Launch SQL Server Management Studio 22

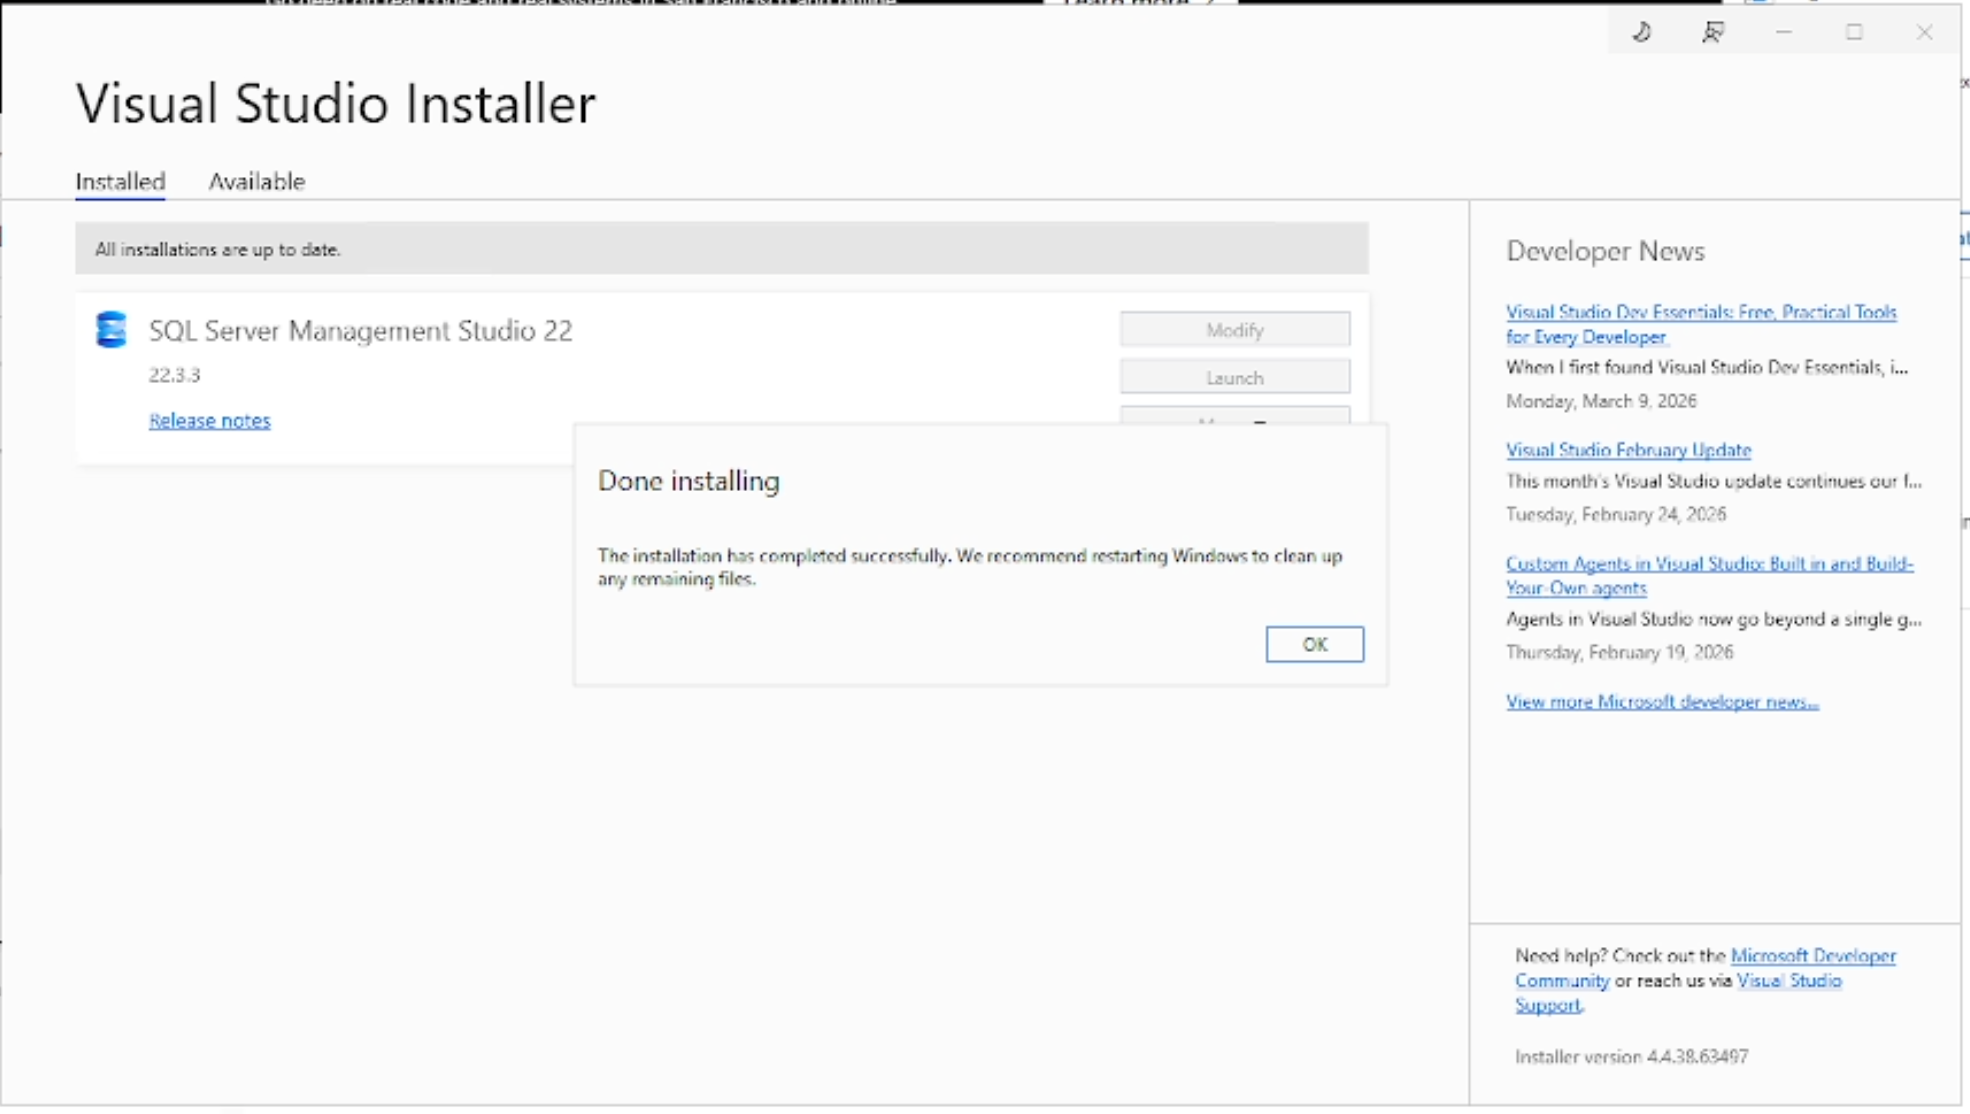[1234, 377]
